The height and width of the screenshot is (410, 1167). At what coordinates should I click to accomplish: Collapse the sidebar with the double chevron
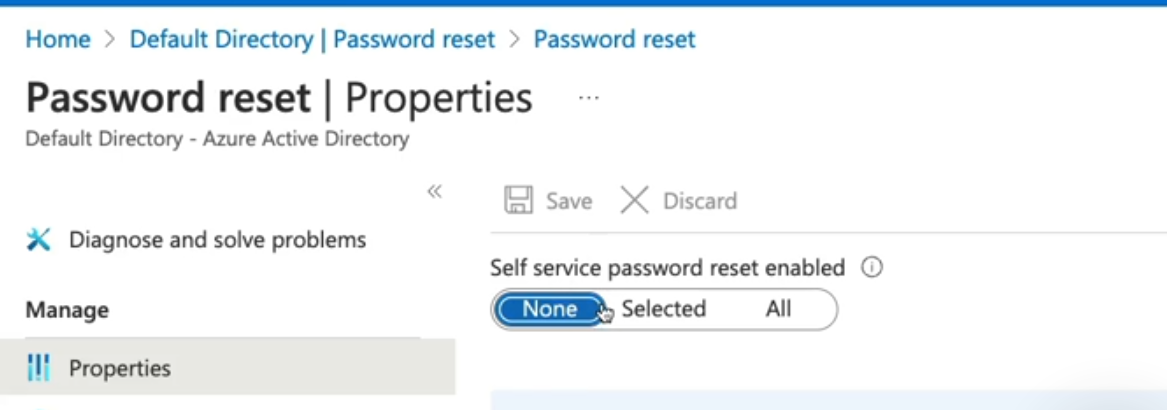point(435,191)
